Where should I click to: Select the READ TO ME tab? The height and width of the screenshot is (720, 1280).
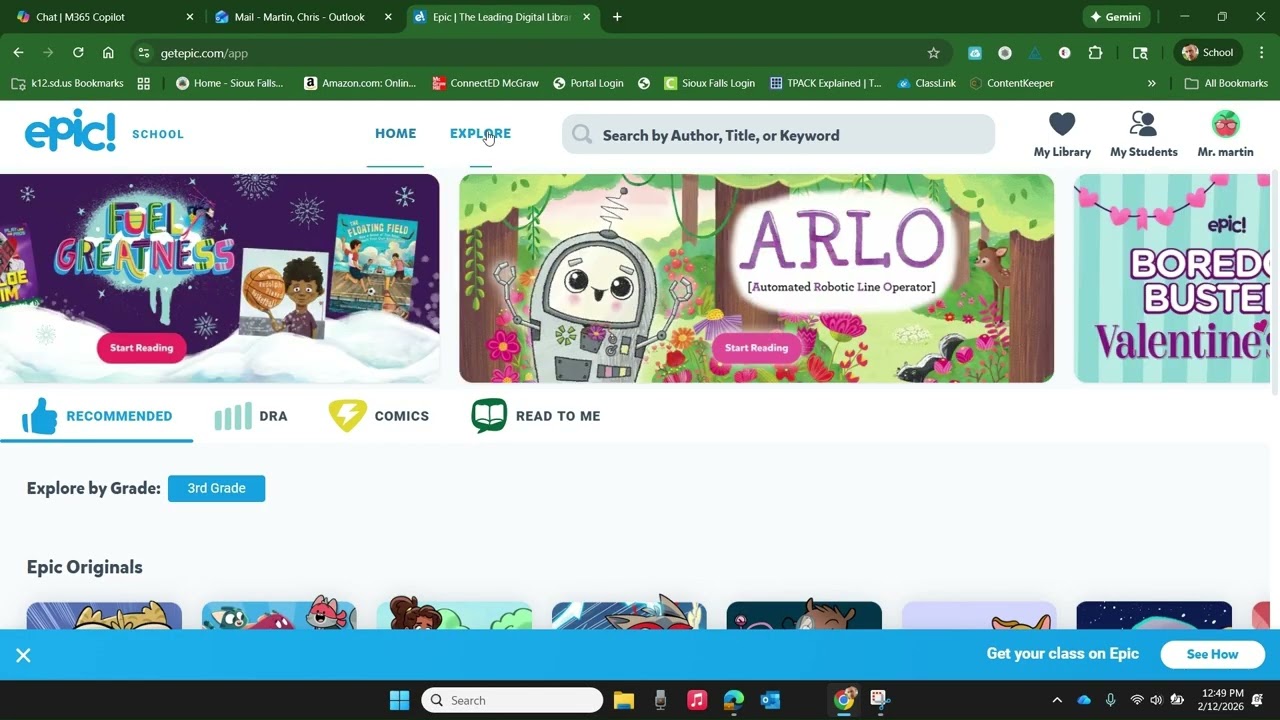point(536,416)
